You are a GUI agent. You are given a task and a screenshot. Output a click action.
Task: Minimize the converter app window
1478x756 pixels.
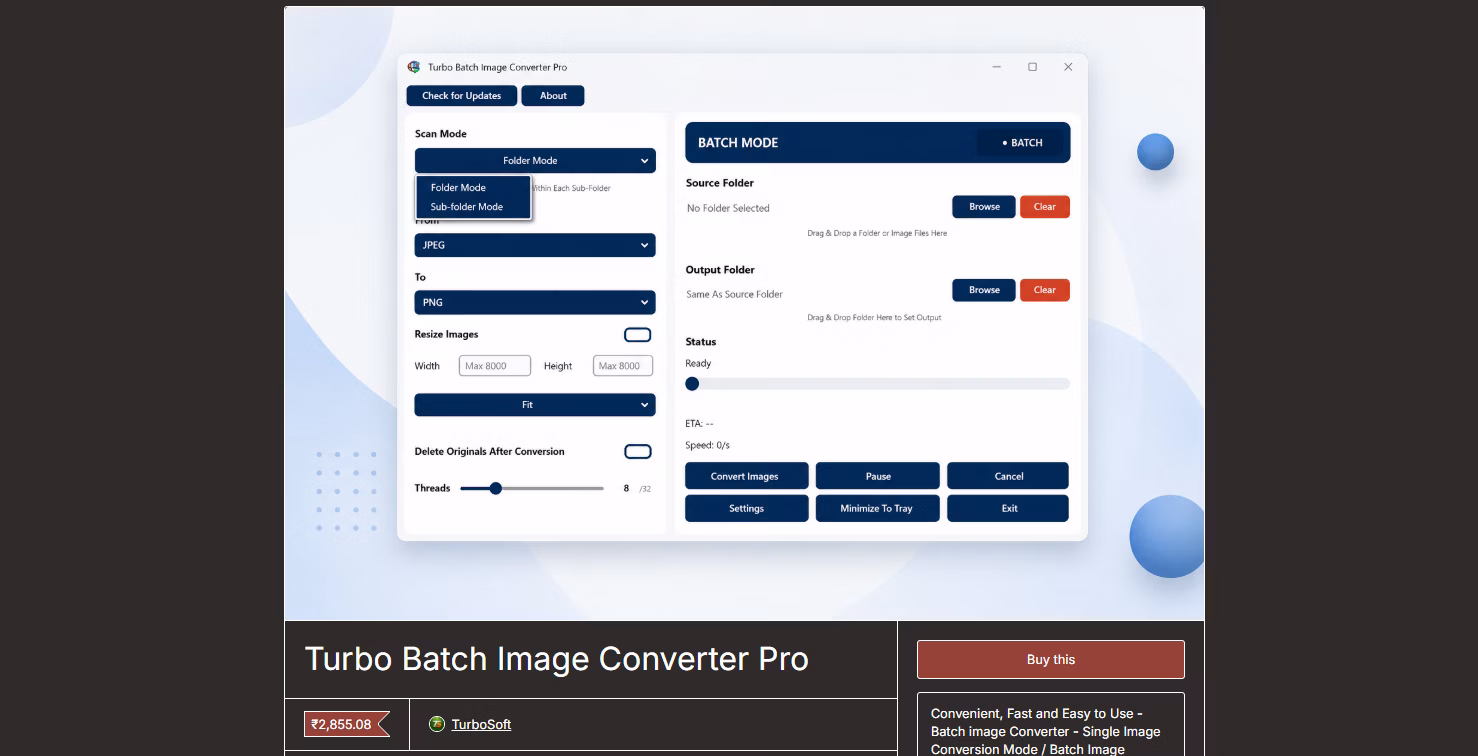[997, 67]
